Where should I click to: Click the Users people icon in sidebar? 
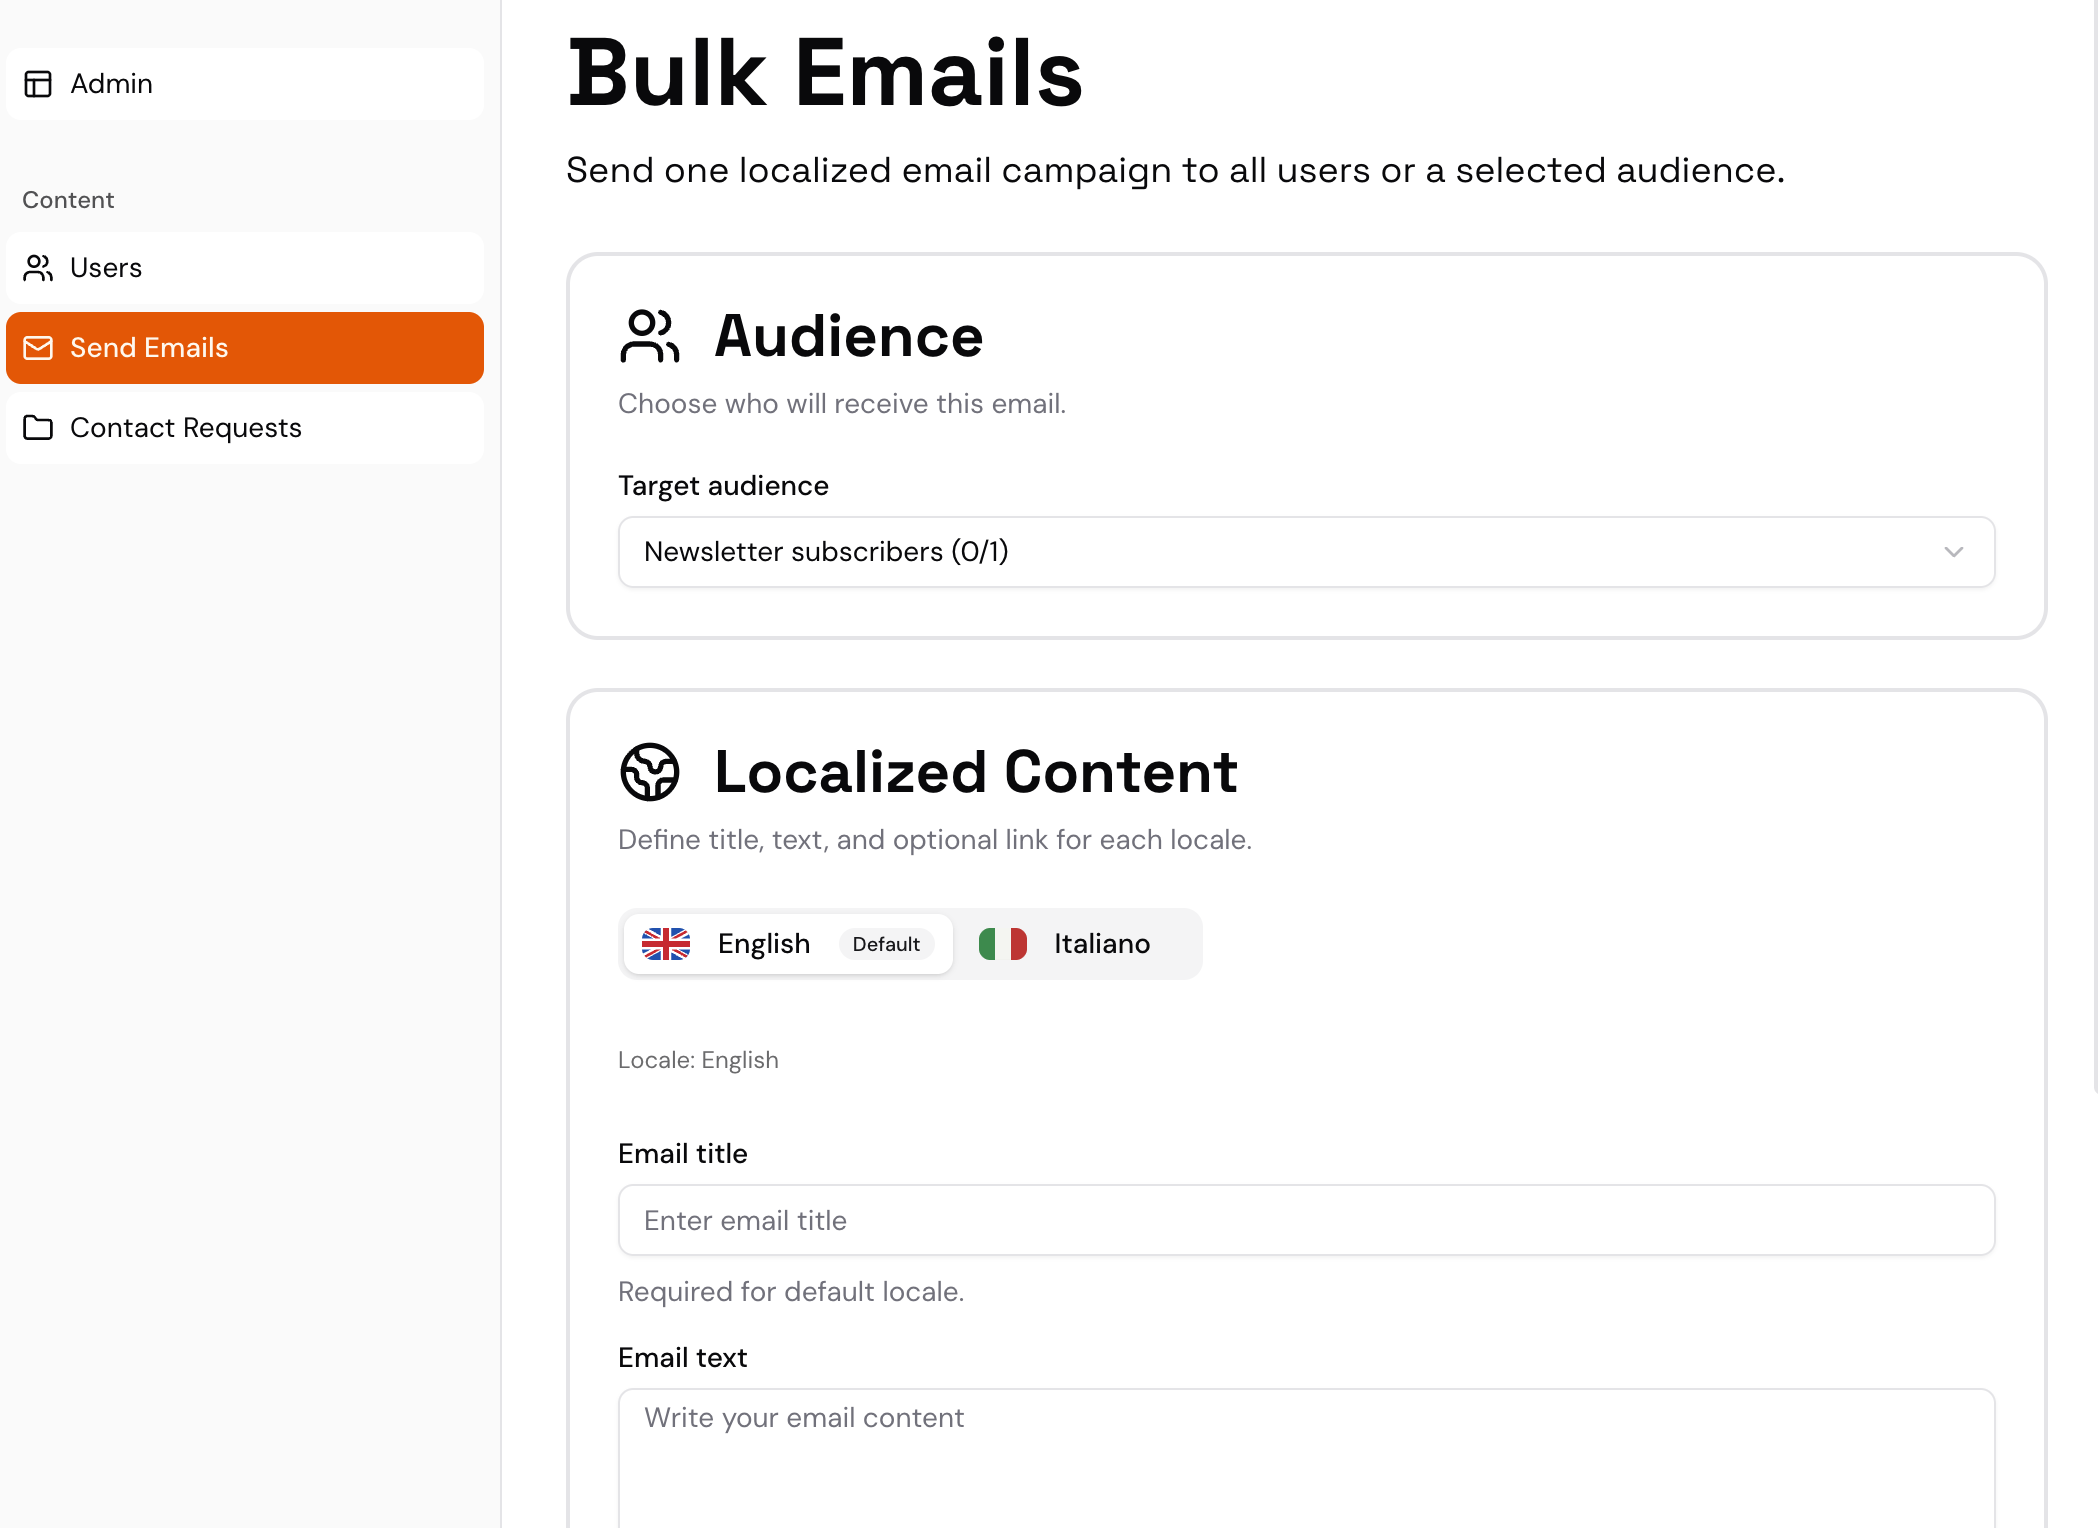[x=38, y=268]
